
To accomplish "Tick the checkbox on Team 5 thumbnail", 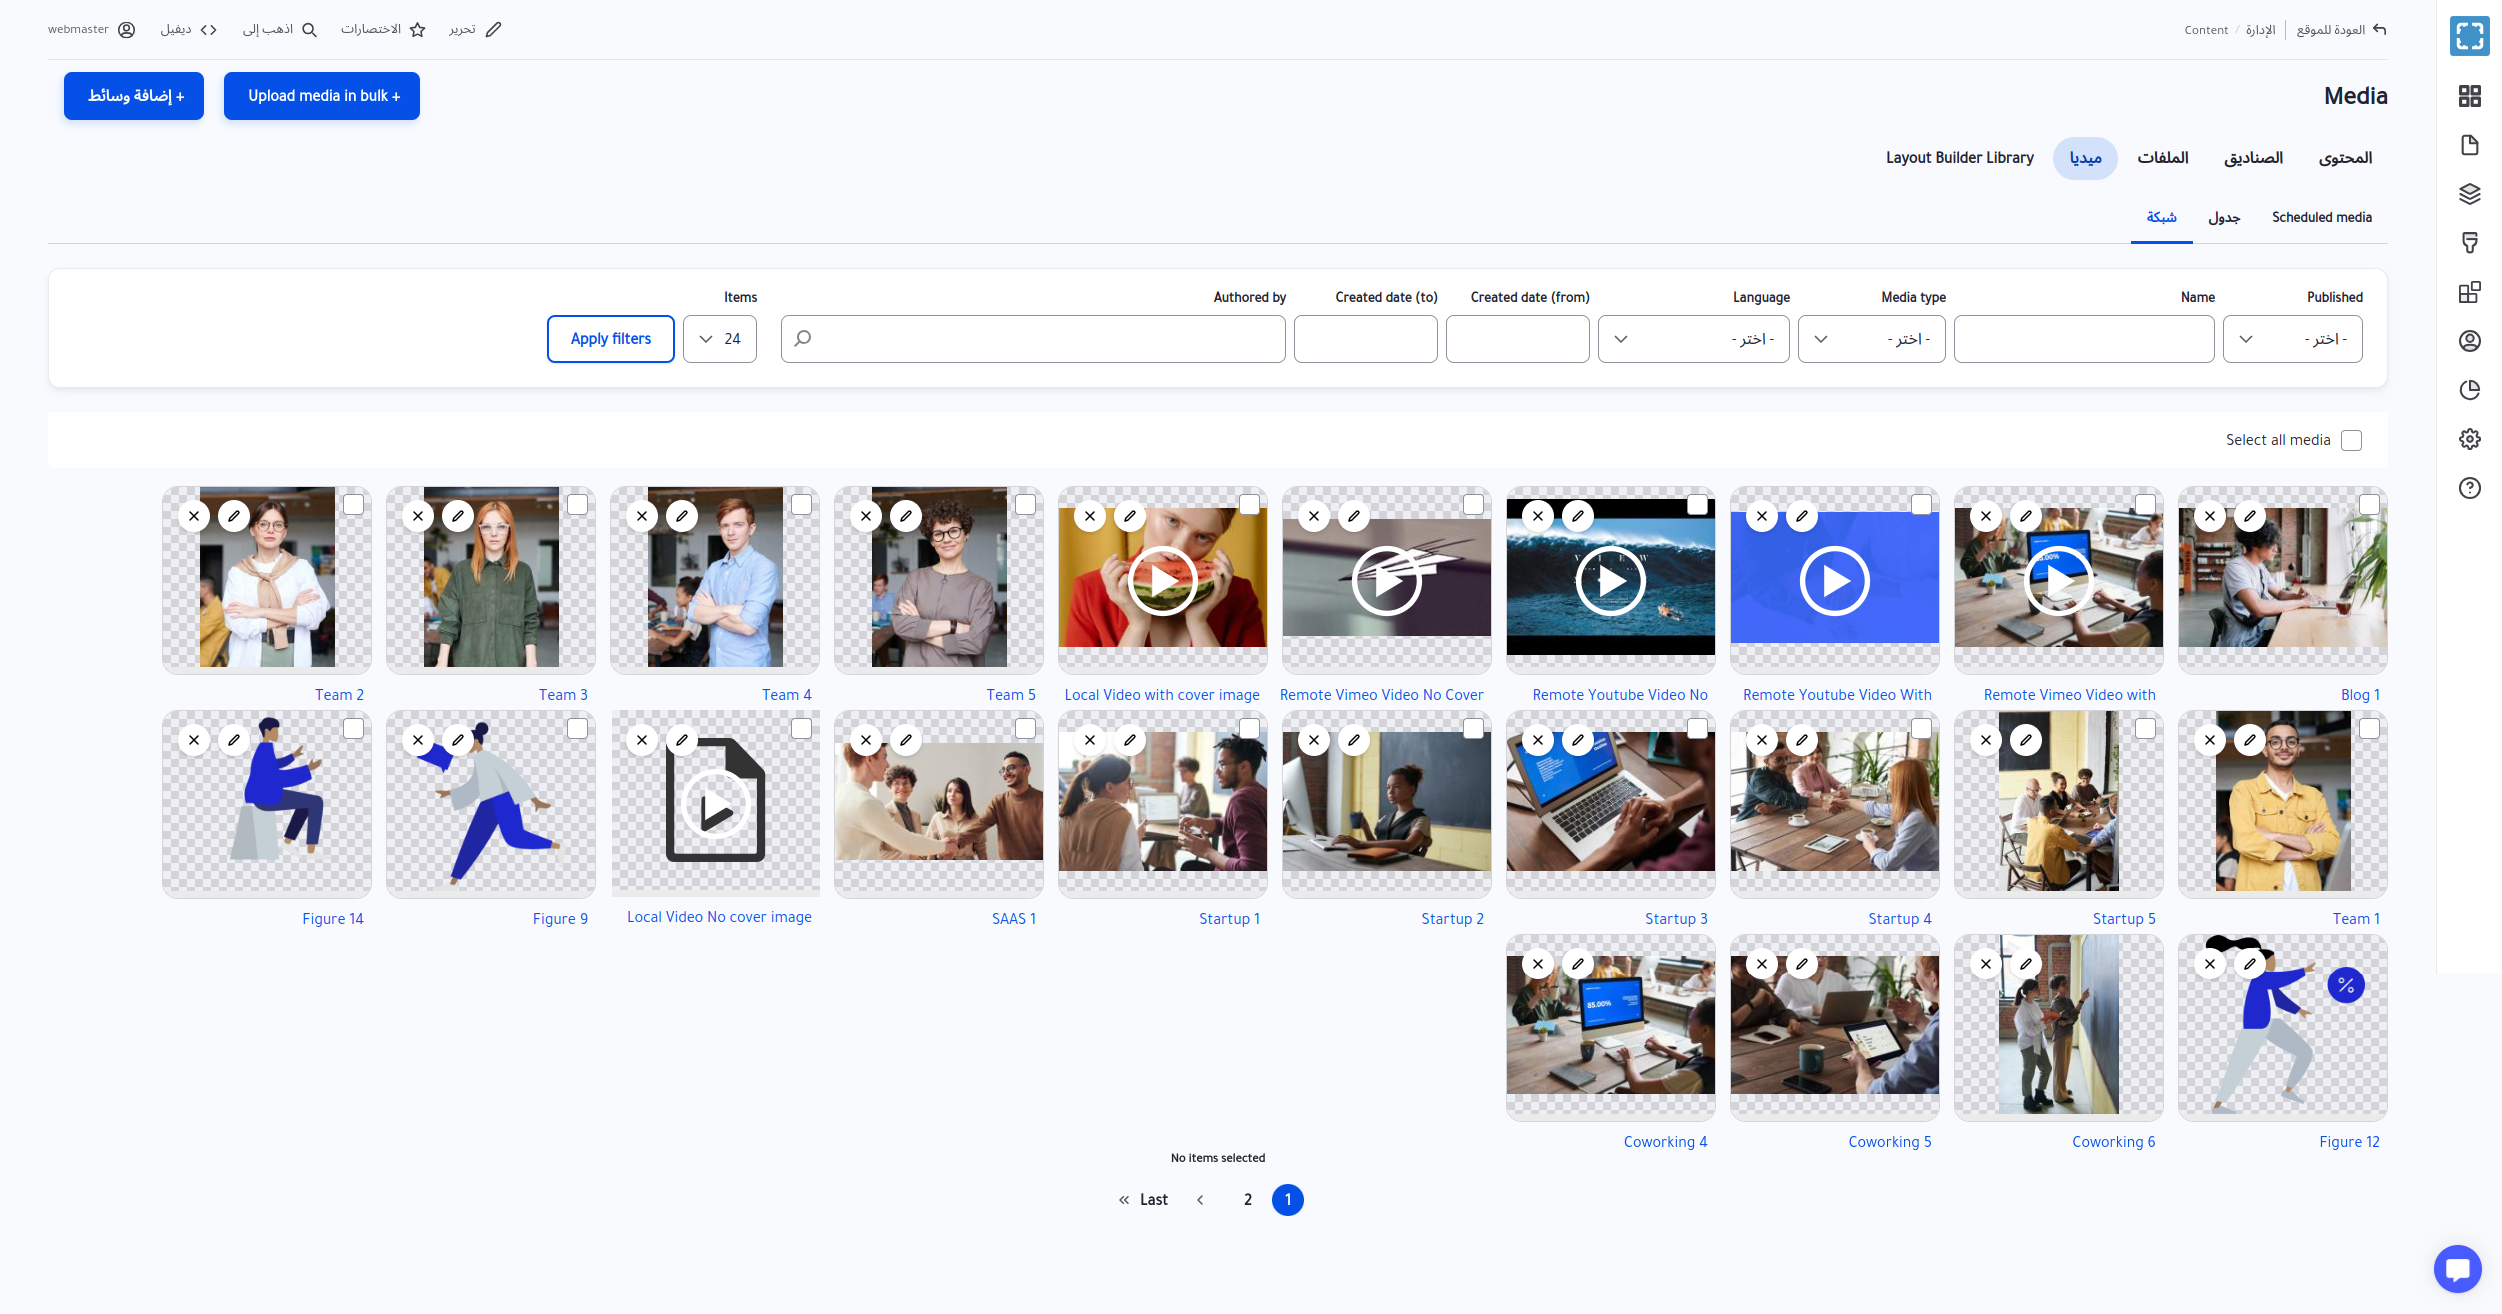I will point(1025,505).
